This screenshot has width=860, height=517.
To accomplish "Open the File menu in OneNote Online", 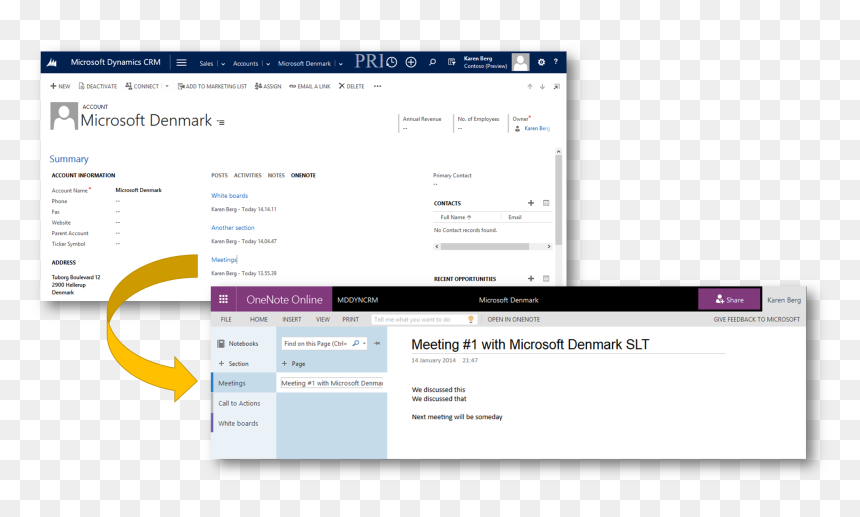I will tap(226, 320).
